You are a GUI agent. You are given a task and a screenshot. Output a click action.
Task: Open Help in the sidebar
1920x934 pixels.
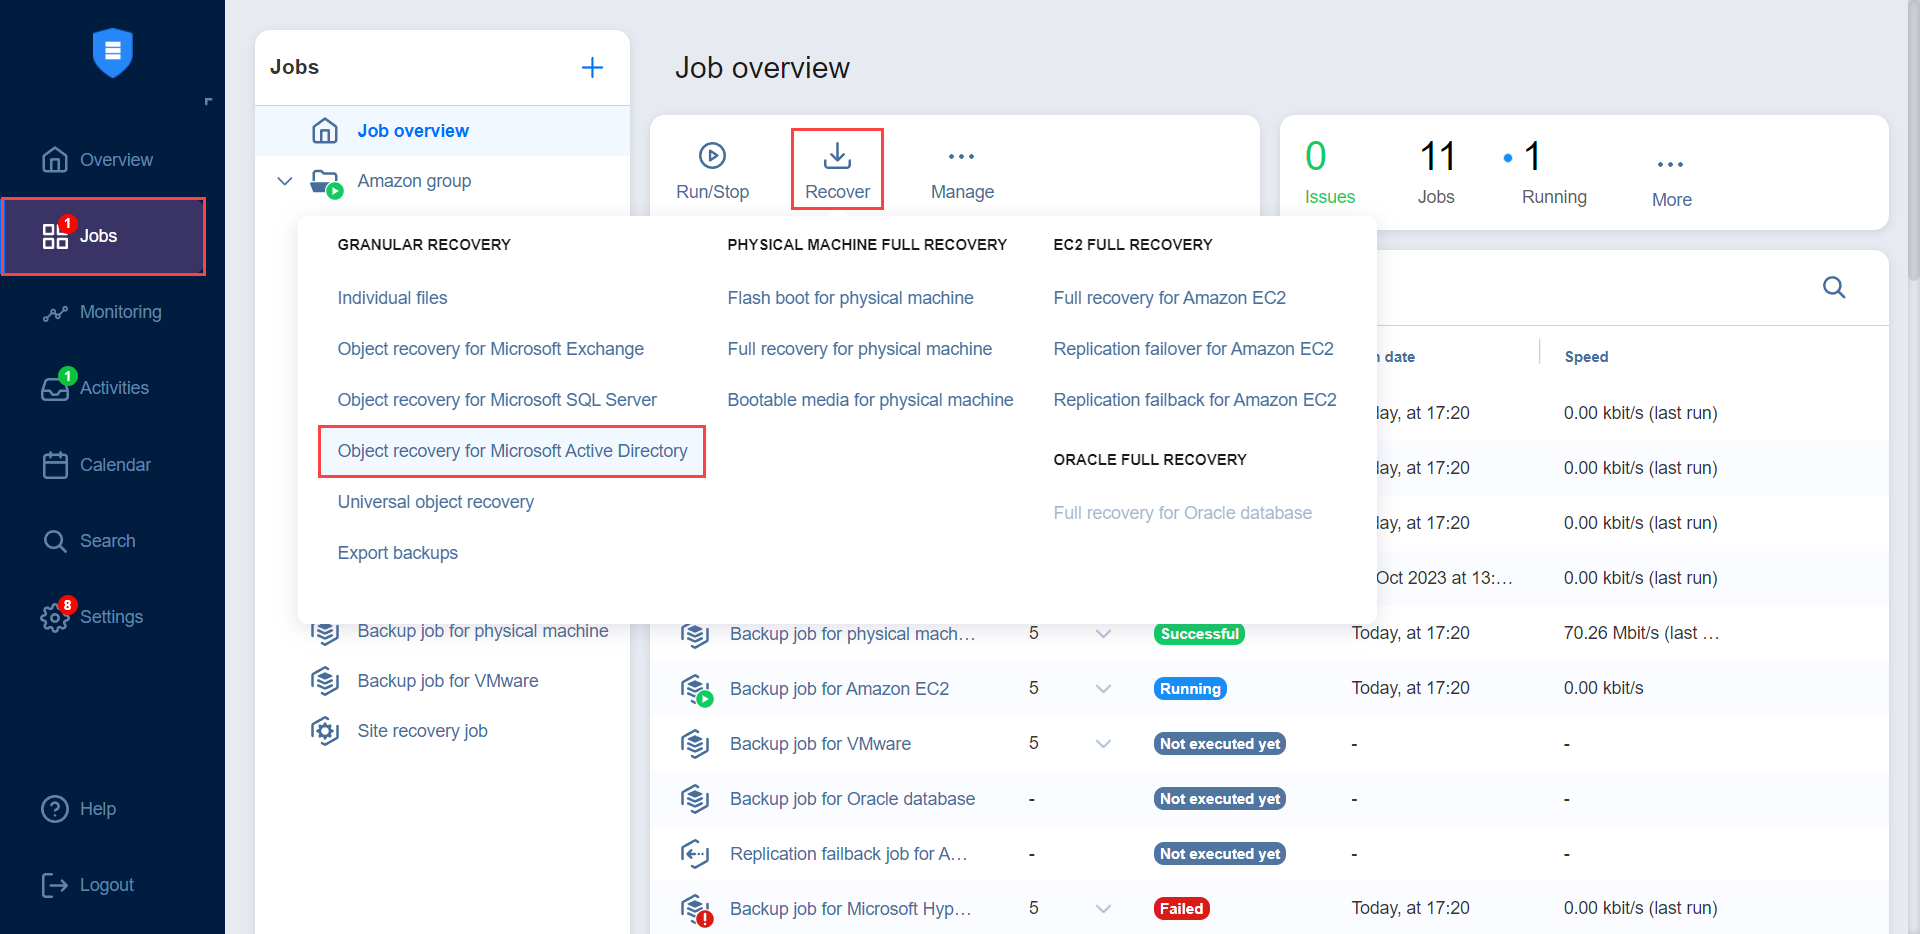pos(79,809)
